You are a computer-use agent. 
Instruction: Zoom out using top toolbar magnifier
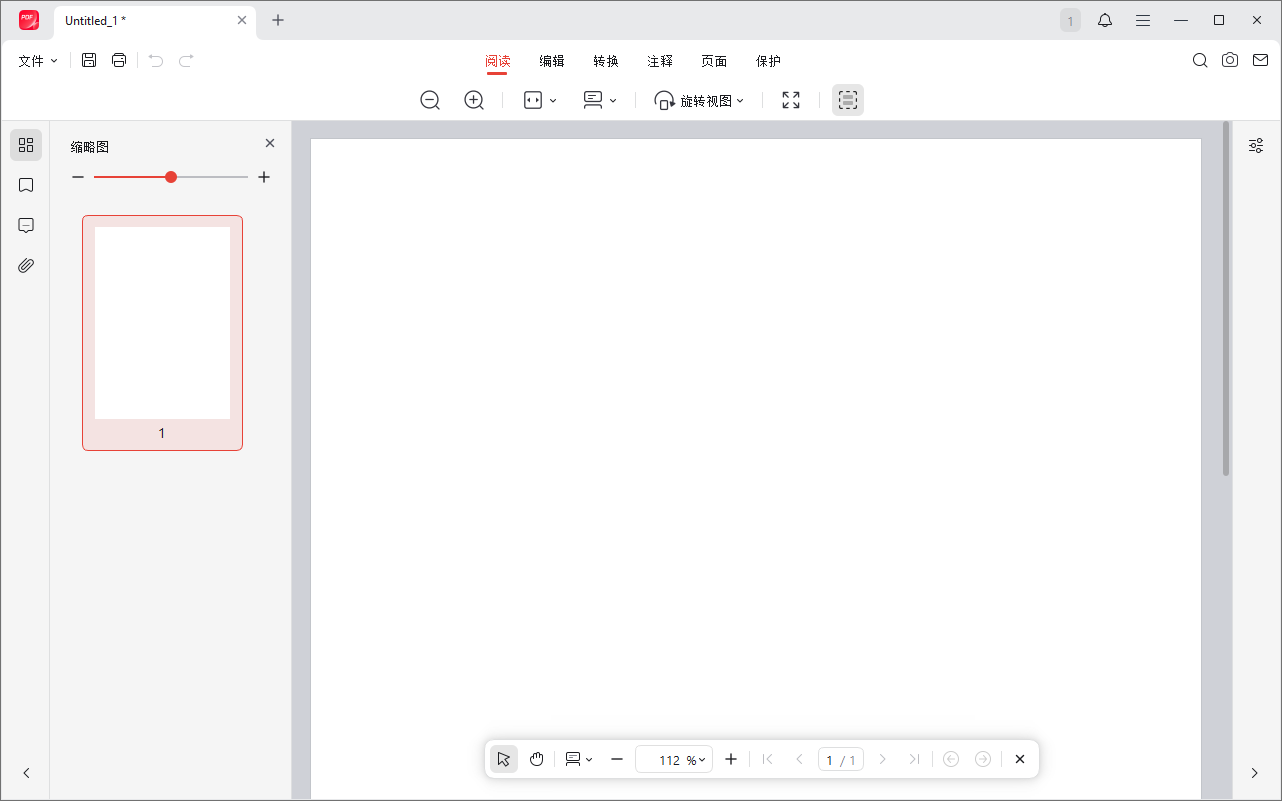(430, 100)
